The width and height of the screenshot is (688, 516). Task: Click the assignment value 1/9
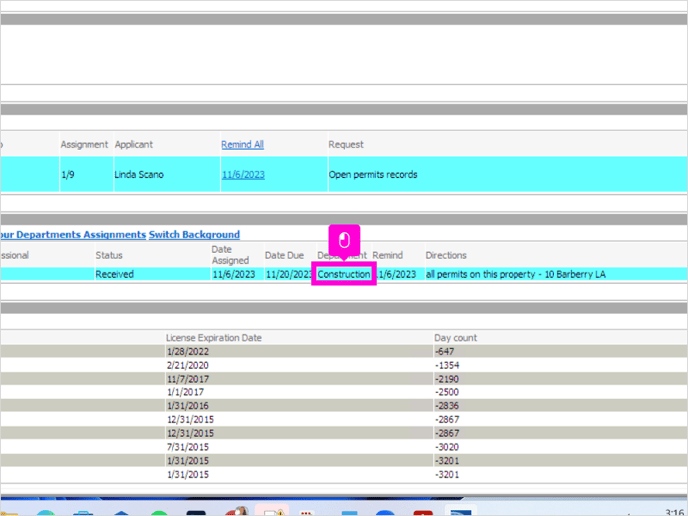[68, 175]
